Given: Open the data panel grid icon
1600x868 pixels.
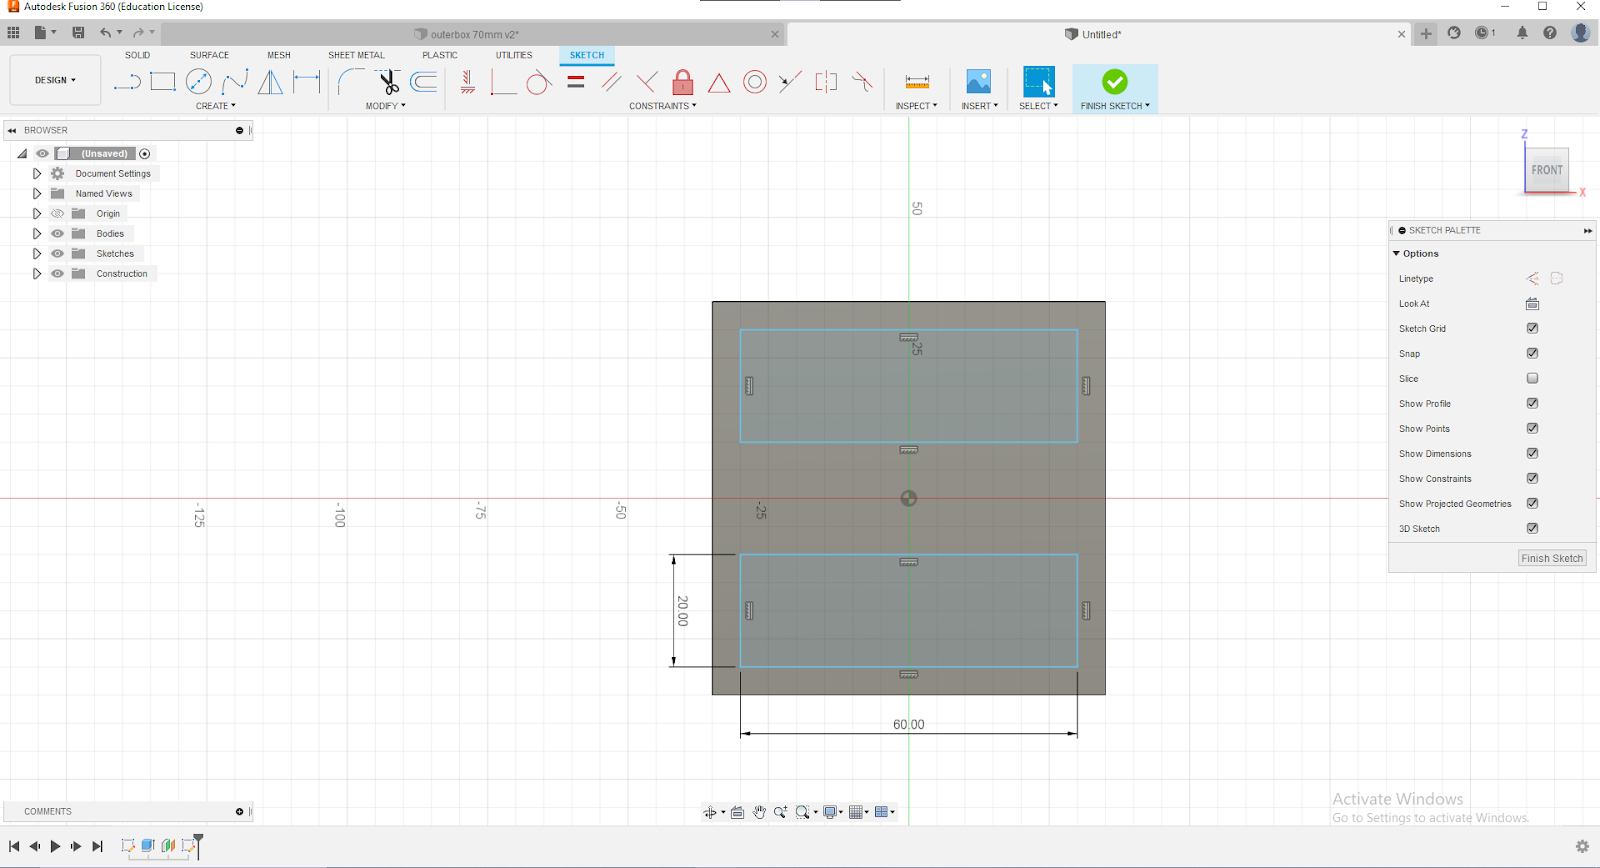Looking at the screenshot, I should click(13, 33).
